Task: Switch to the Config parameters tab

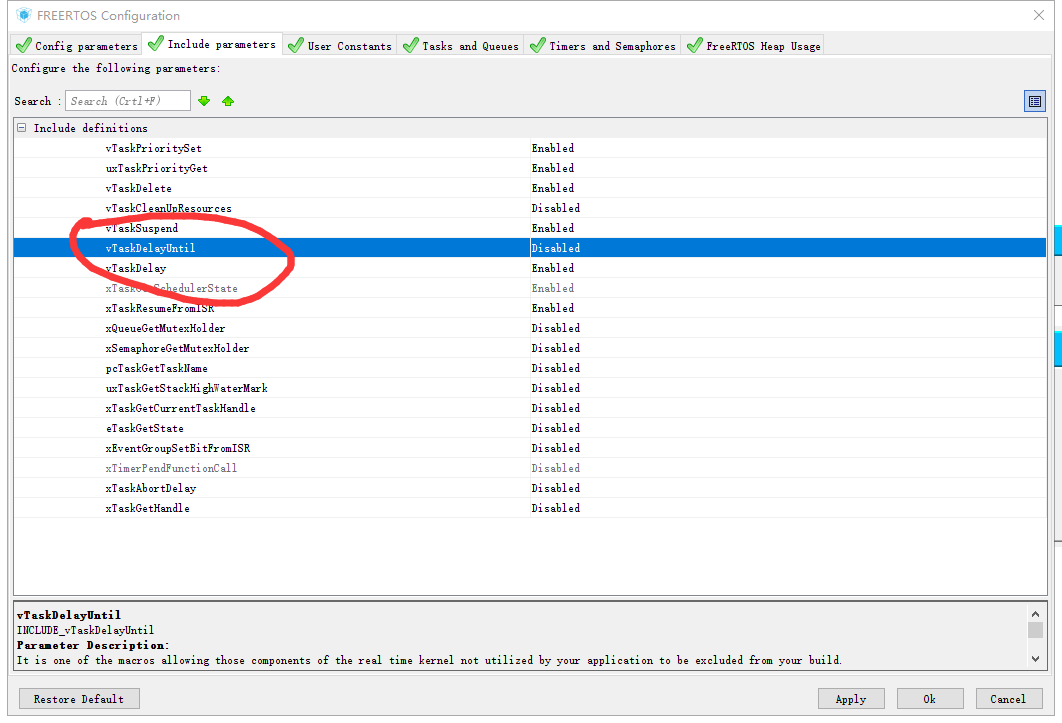Action: click(77, 45)
